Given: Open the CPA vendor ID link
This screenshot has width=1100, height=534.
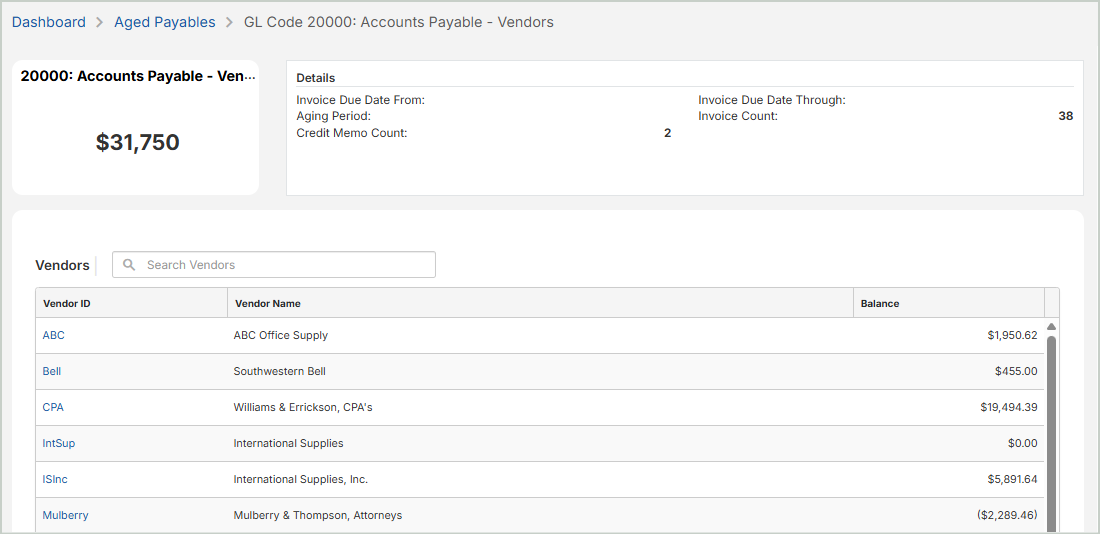Looking at the screenshot, I should point(53,407).
